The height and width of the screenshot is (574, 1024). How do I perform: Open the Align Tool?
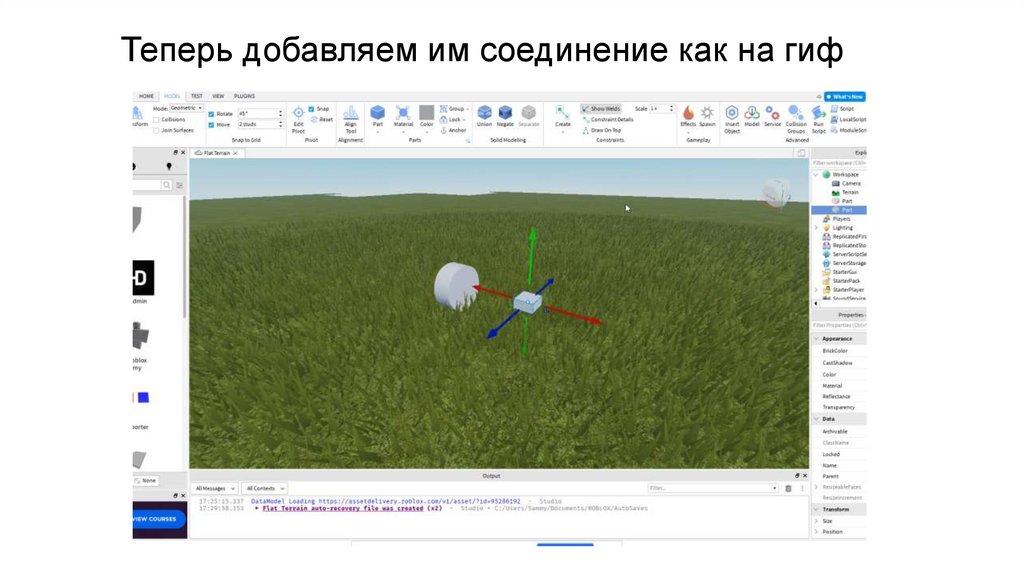(351, 120)
